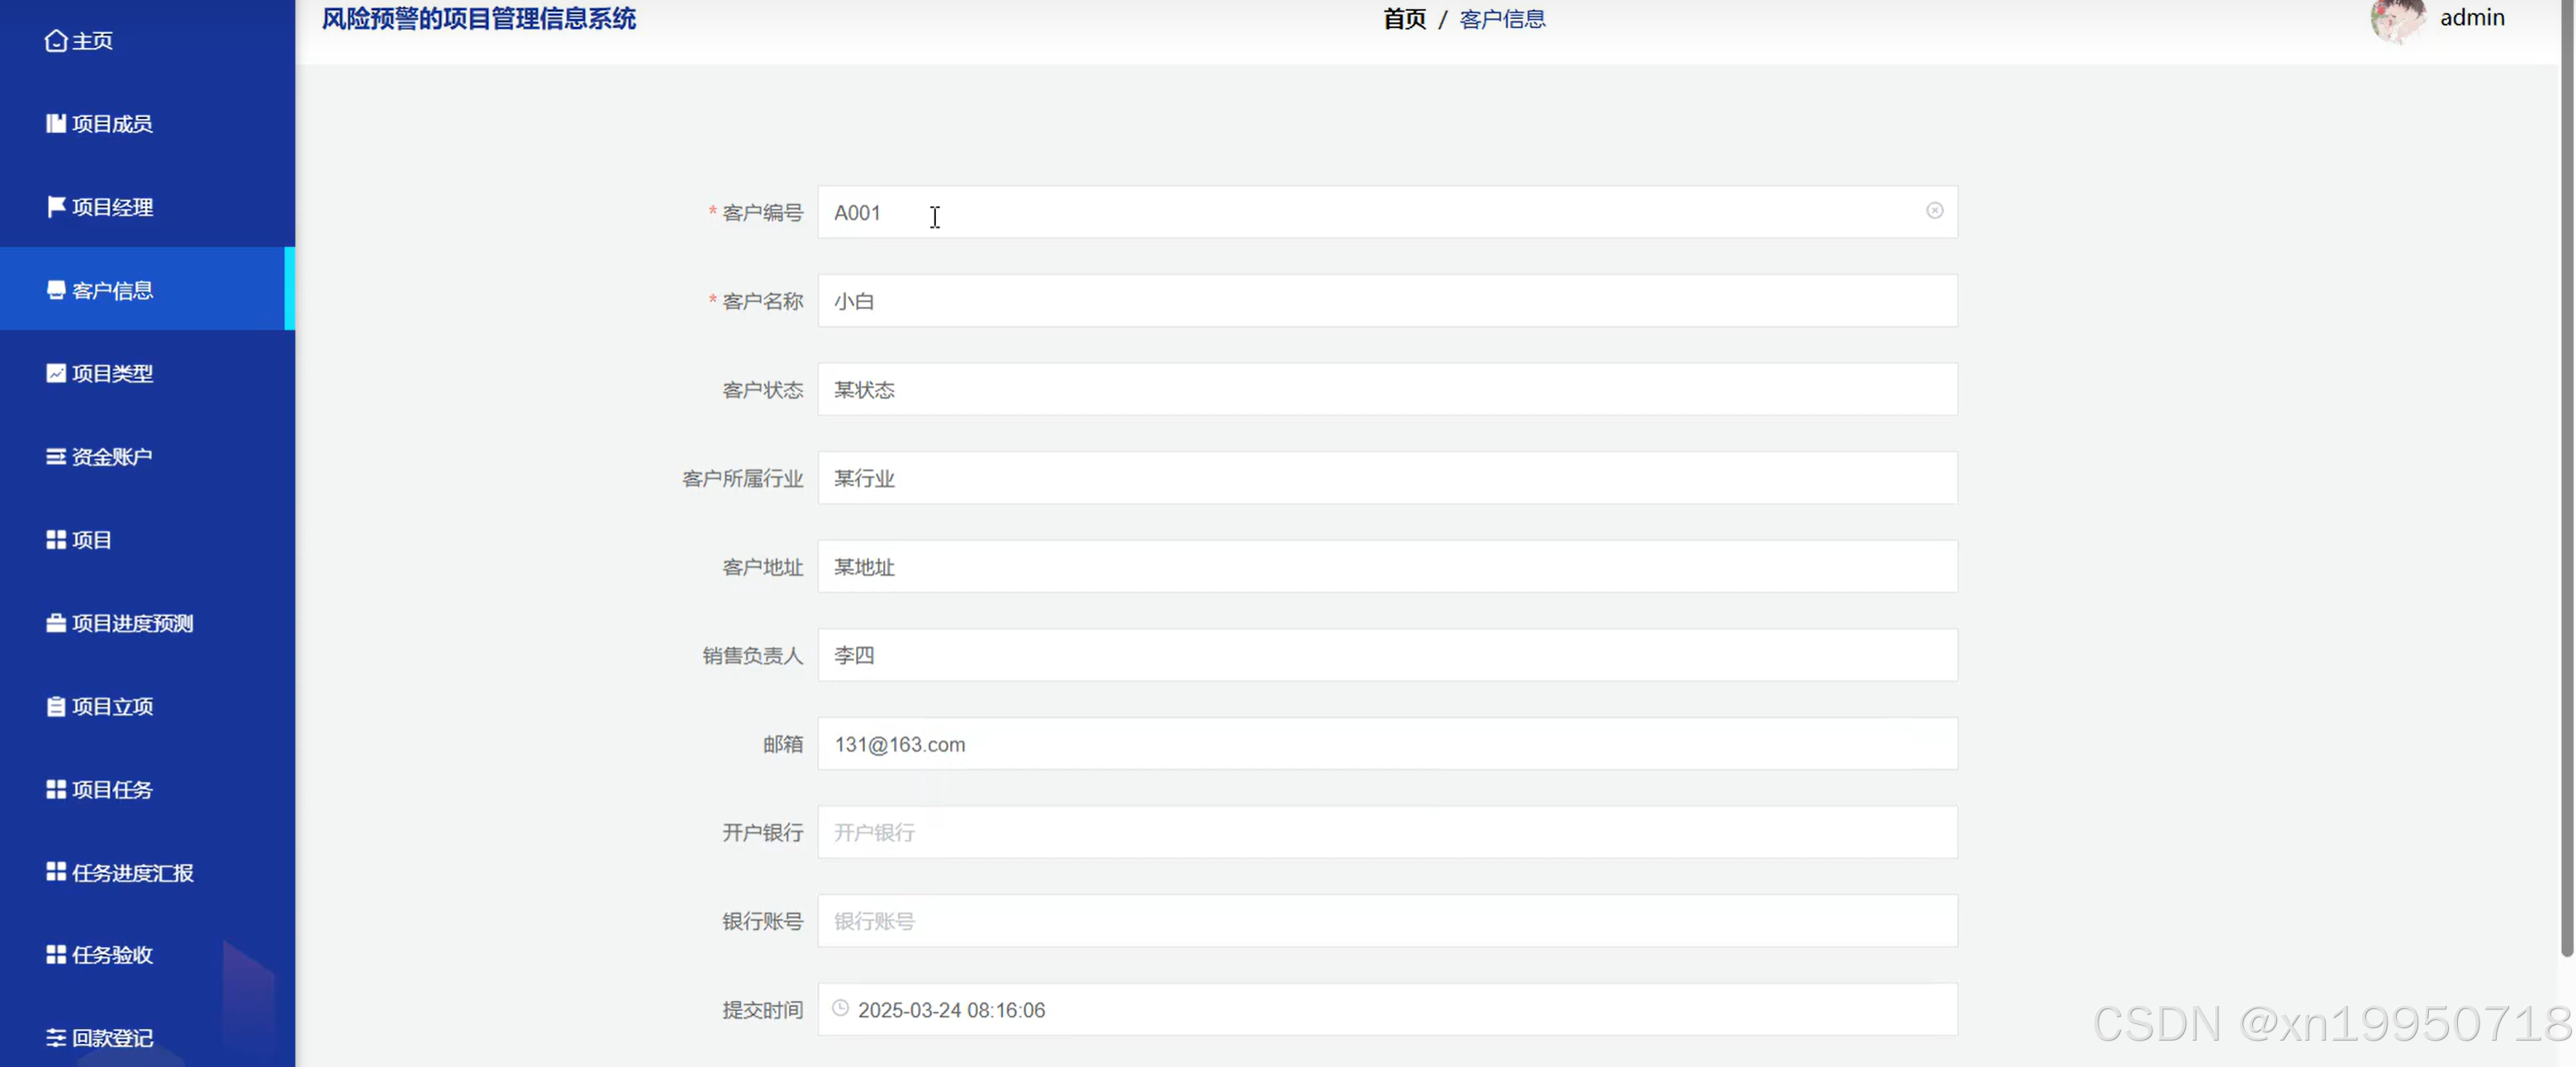Click the clock icon in 提交时间 field

tap(840, 1009)
